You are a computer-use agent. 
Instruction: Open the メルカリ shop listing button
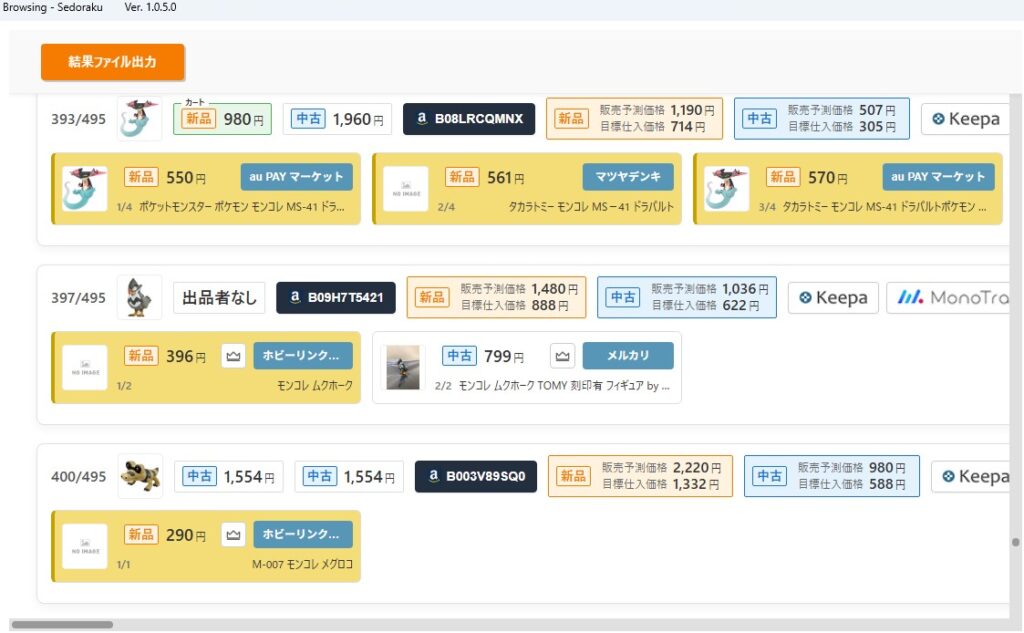pos(628,356)
